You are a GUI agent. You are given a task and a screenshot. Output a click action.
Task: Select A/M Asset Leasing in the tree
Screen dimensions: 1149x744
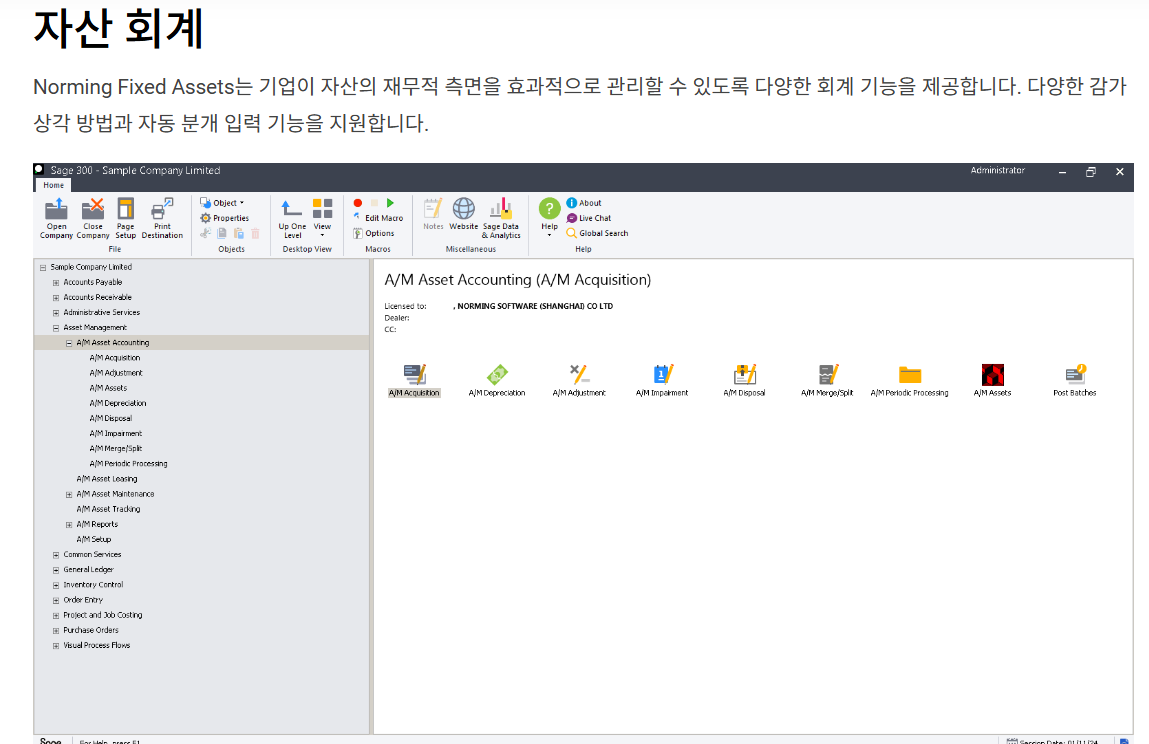107,479
